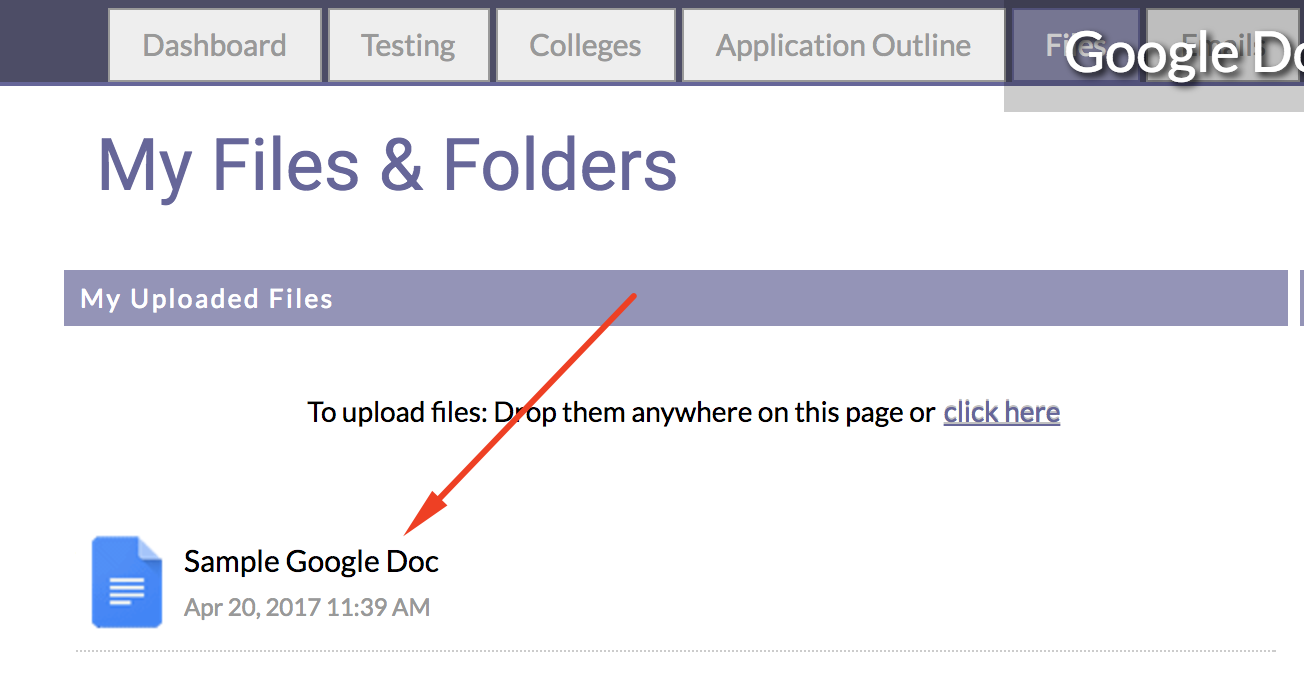The width and height of the screenshot is (1304, 674).
Task: Click the active Files tab
Action: coord(1075,45)
